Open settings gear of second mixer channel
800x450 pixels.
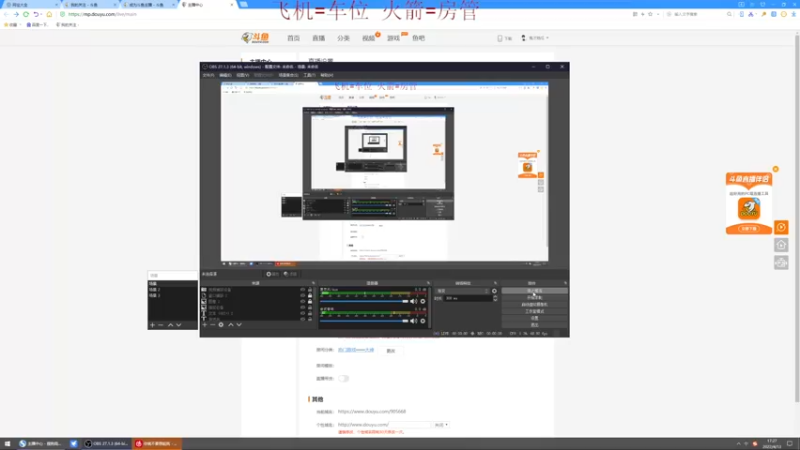(x=423, y=321)
